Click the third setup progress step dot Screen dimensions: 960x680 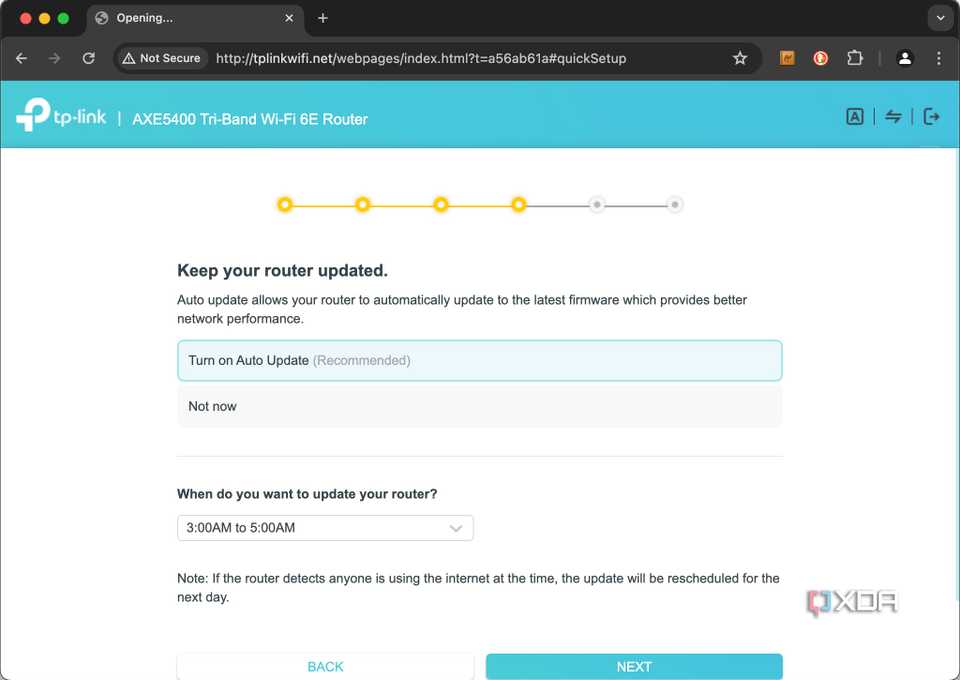441,204
